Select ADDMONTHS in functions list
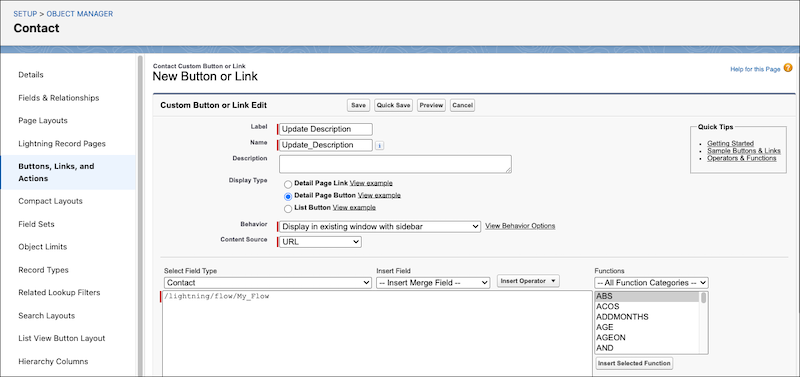Image resolution: width=800 pixels, height=377 pixels. 647,317
